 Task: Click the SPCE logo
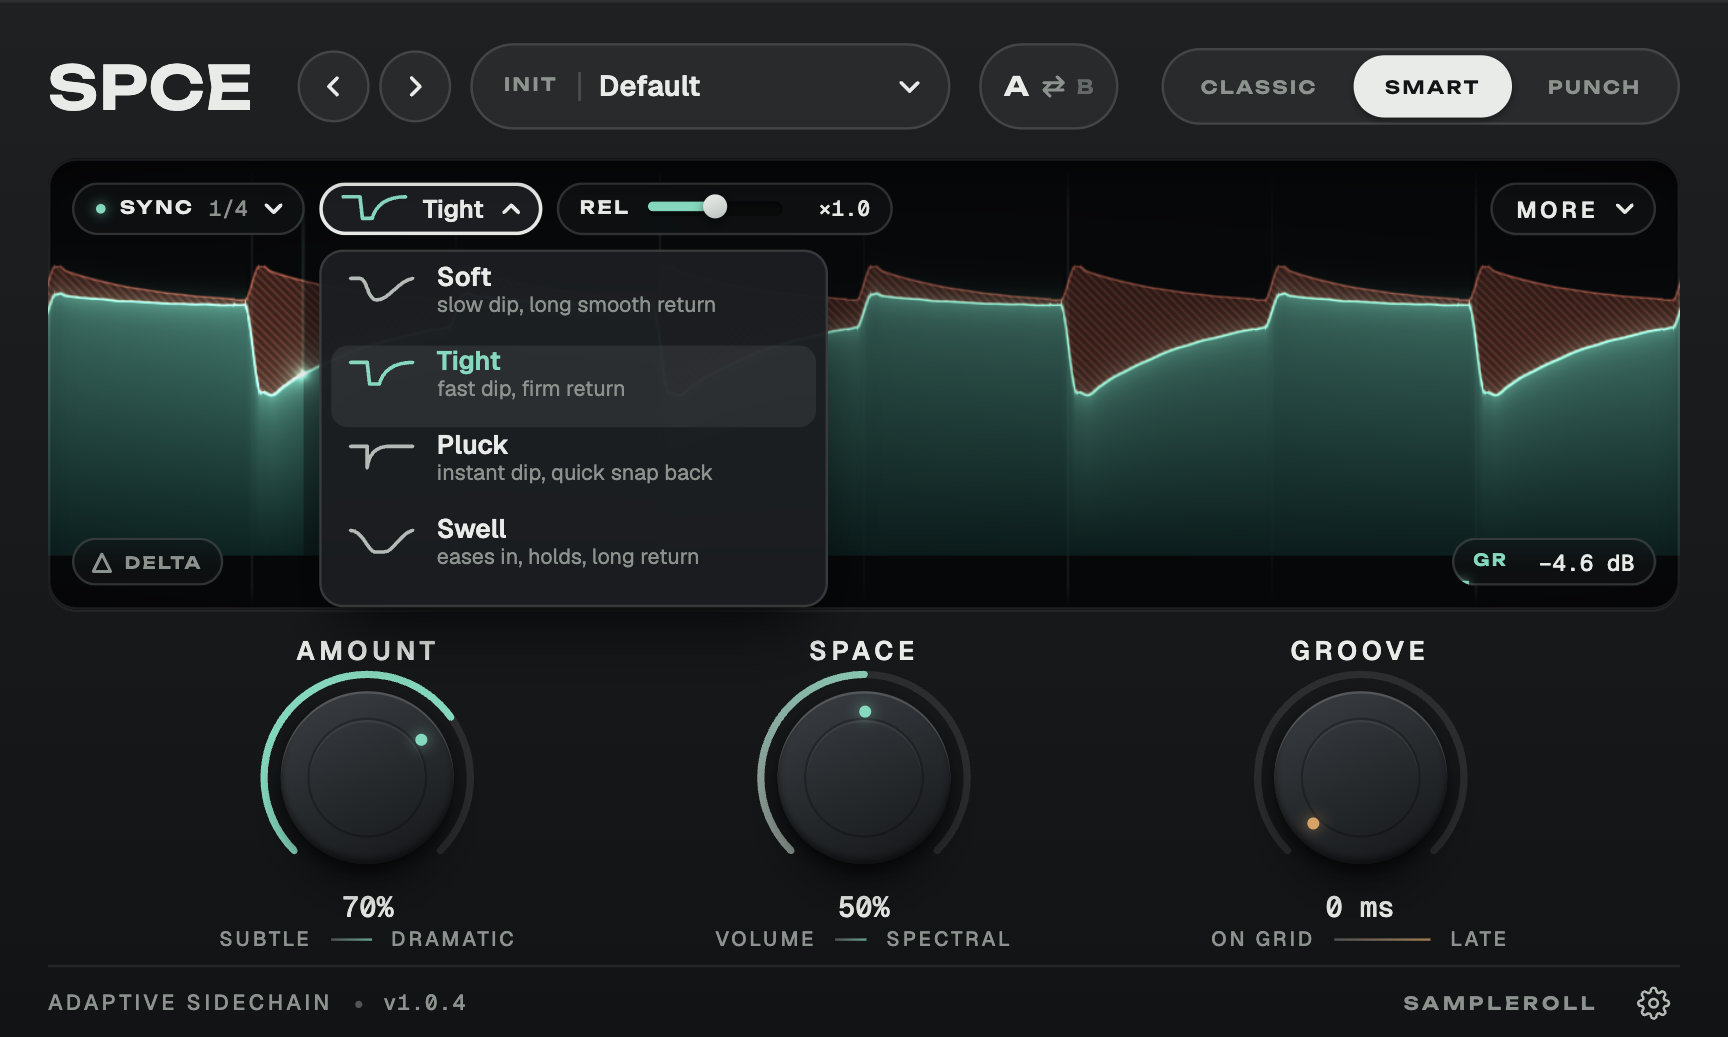point(150,87)
